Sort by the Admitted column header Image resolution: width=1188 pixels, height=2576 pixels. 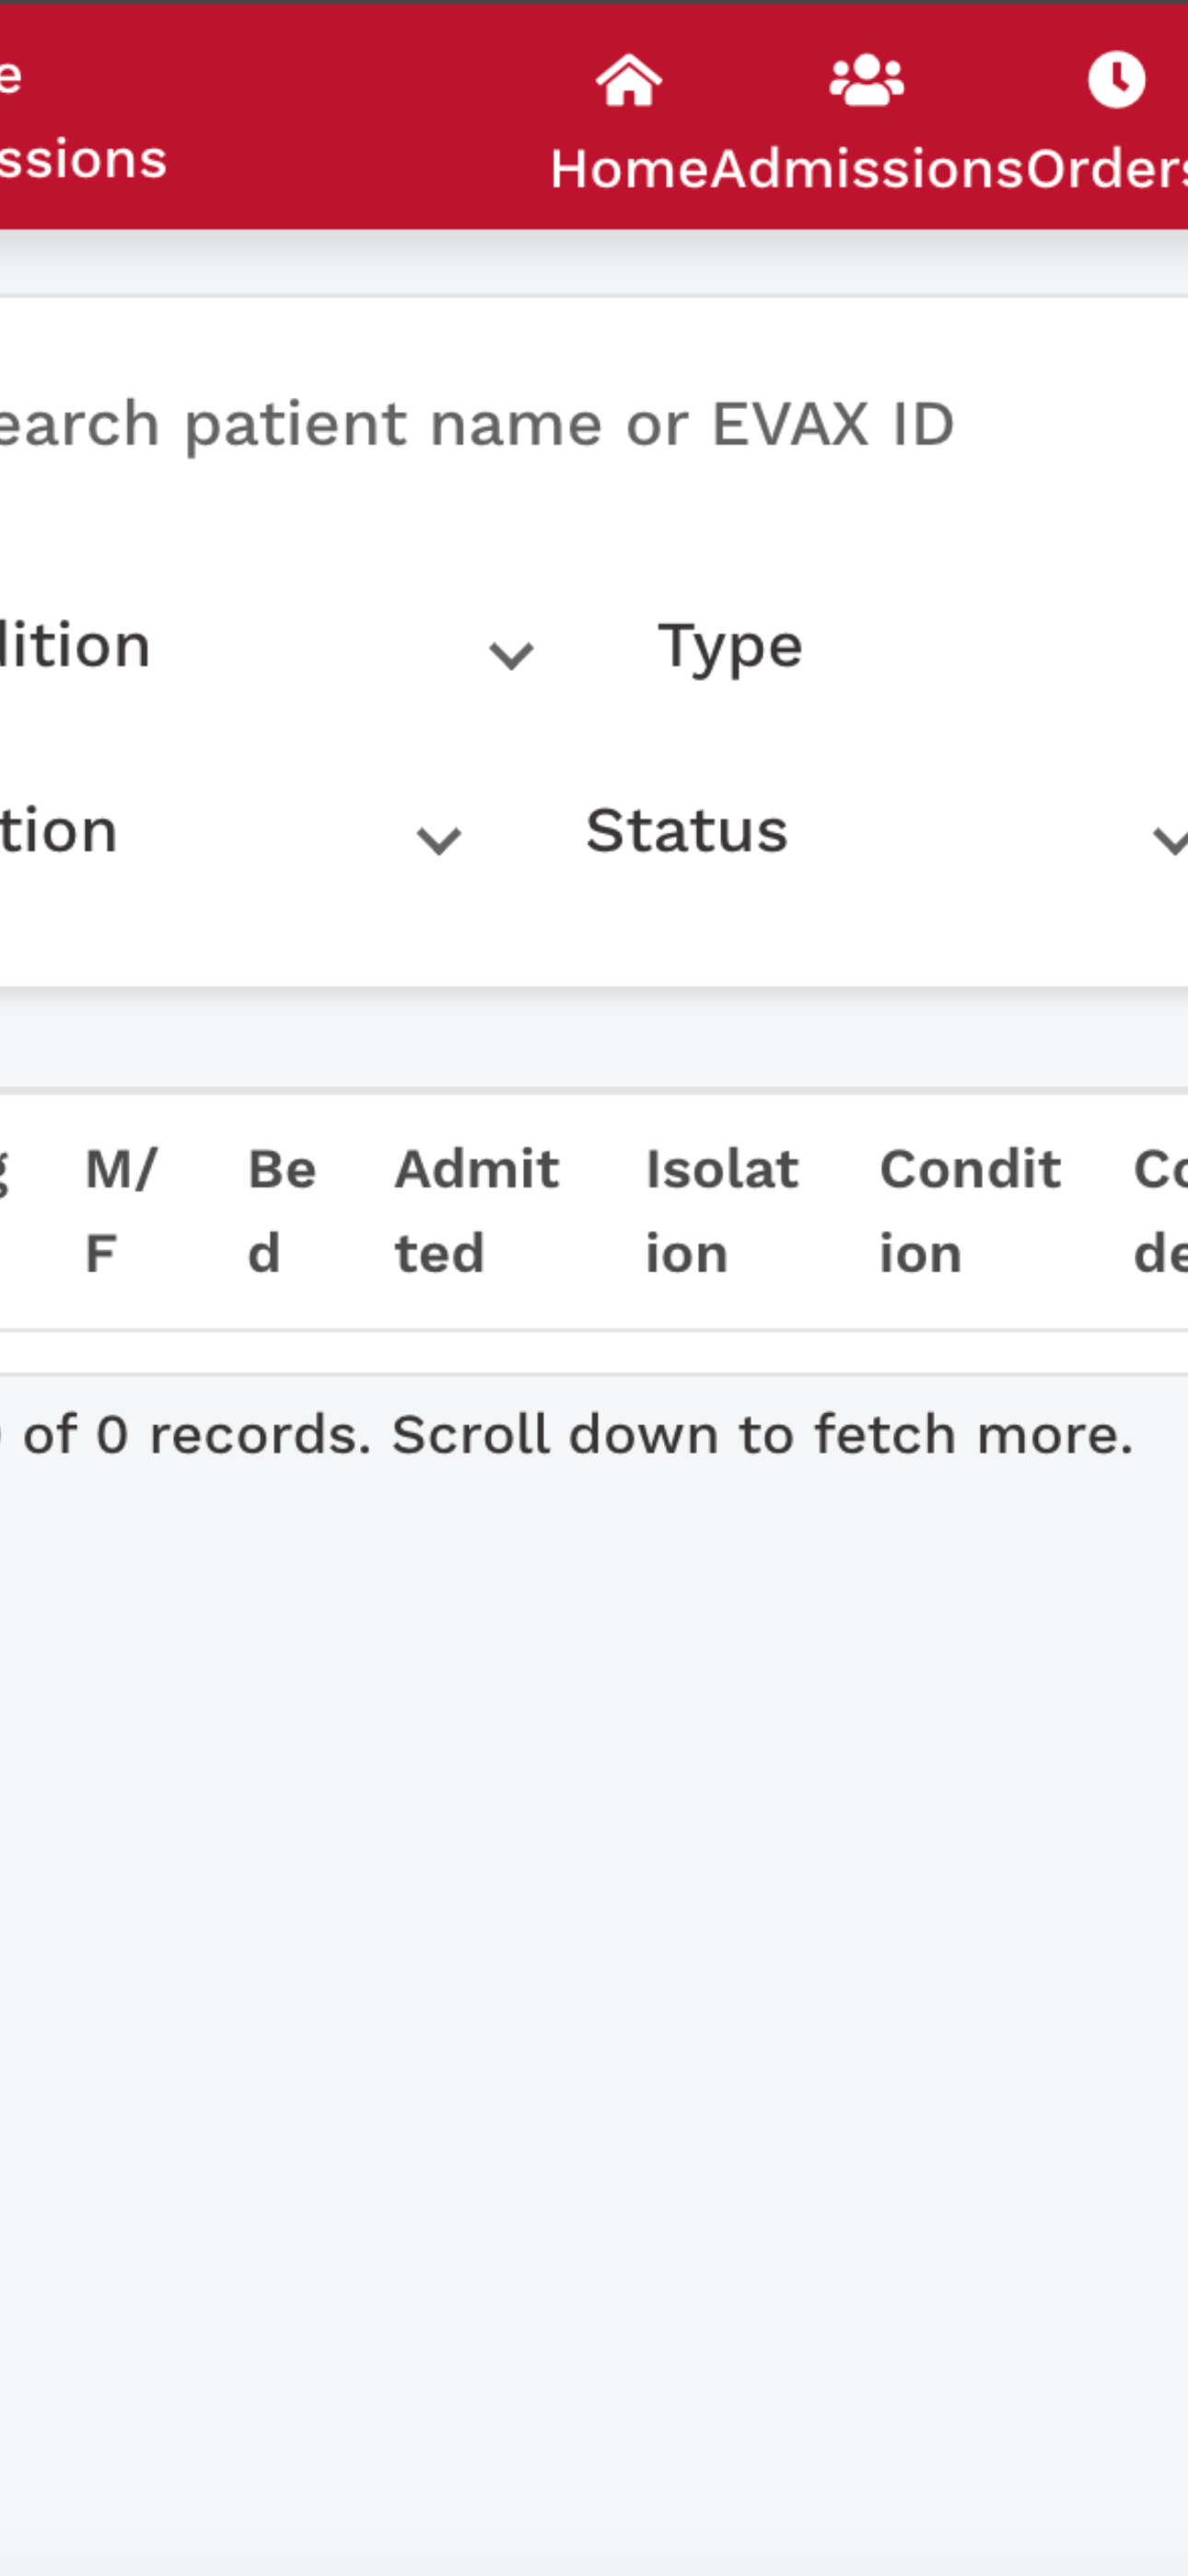(x=477, y=1211)
